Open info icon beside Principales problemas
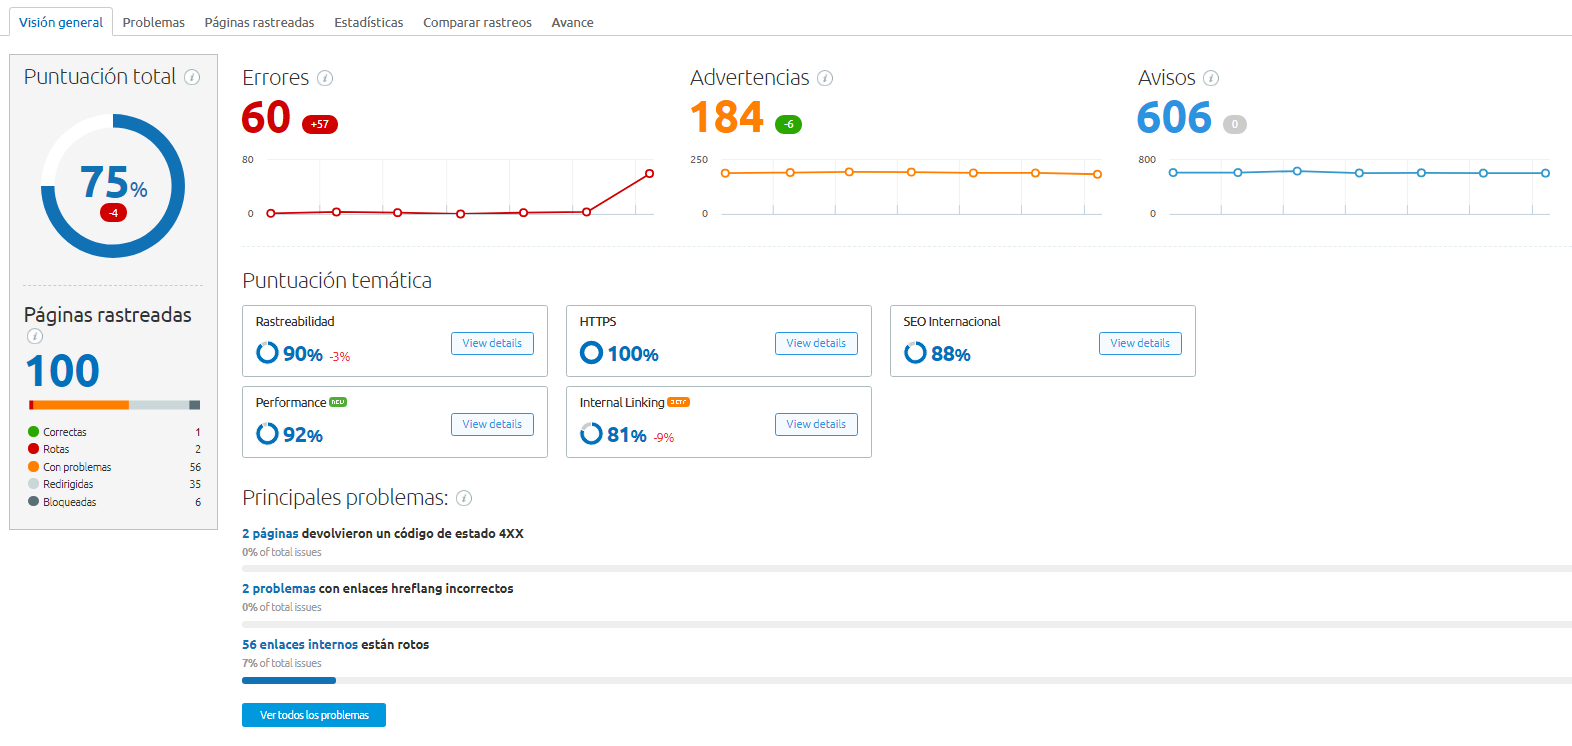The width and height of the screenshot is (1572, 746). click(464, 498)
